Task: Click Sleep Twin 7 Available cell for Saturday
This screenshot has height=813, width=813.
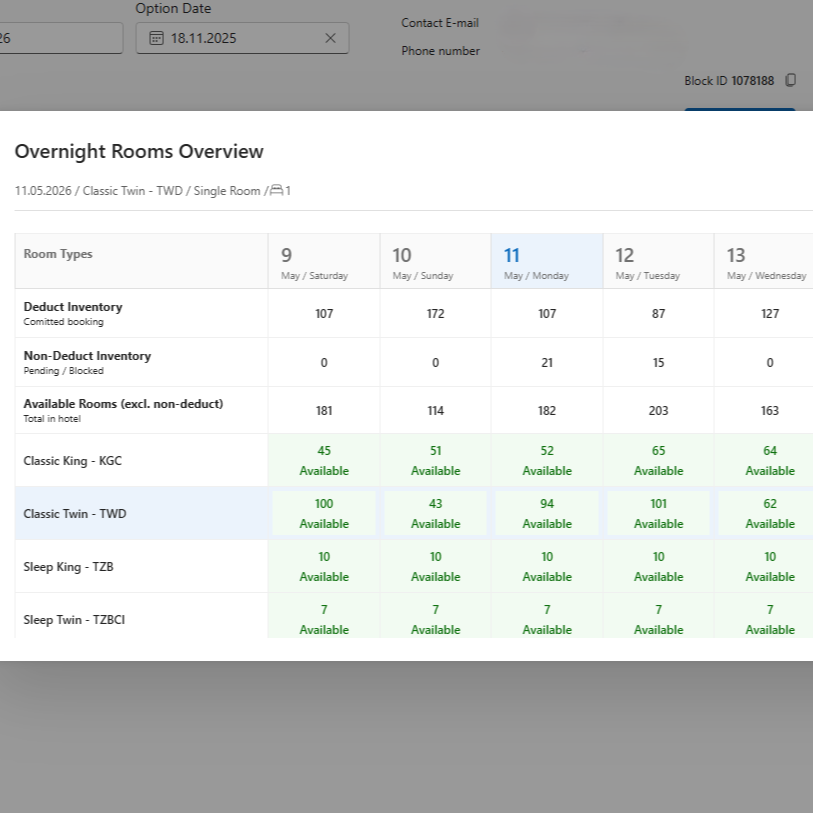Action: pos(324,616)
